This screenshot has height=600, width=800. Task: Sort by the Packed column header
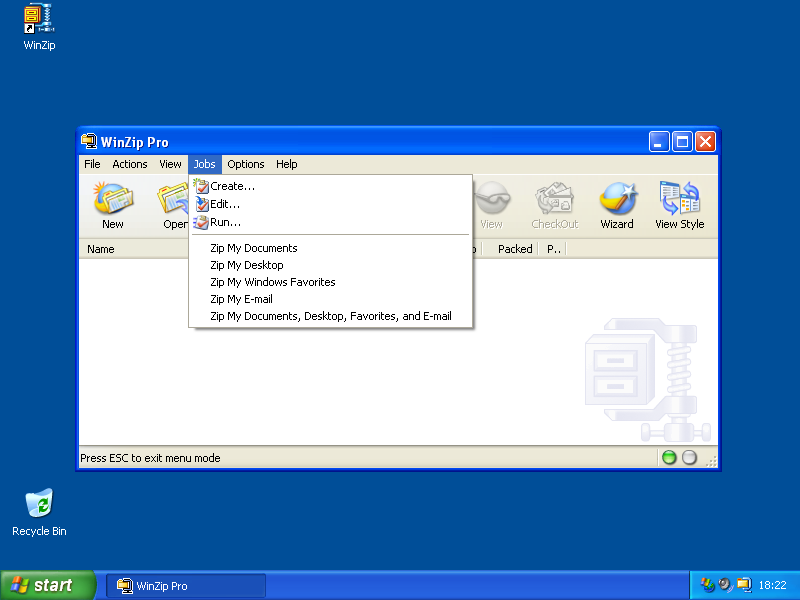(515, 249)
